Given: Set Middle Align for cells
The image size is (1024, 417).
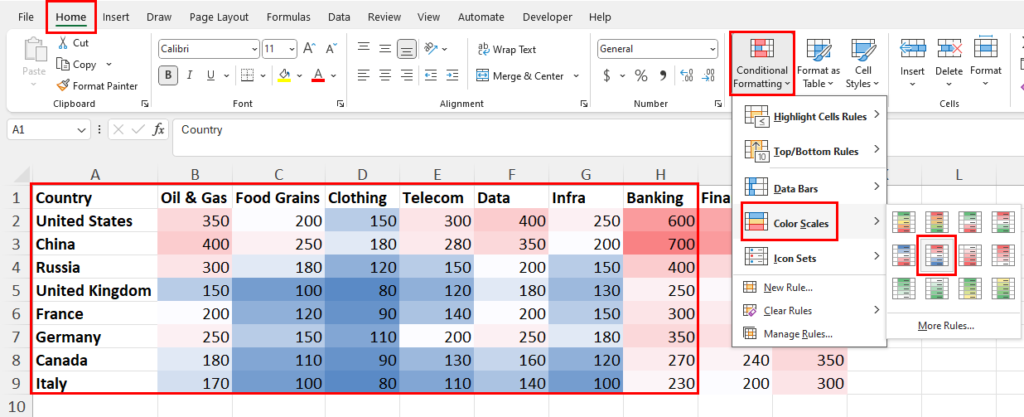Looking at the screenshot, I should 385,48.
